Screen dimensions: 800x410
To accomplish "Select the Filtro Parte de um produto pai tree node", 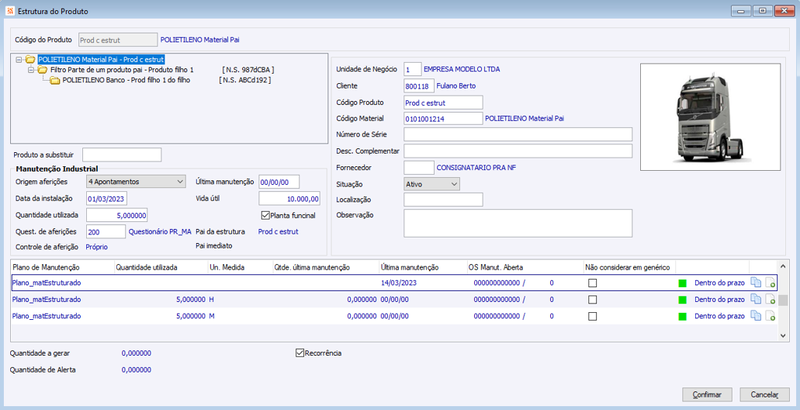I will click(x=122, y=70).
